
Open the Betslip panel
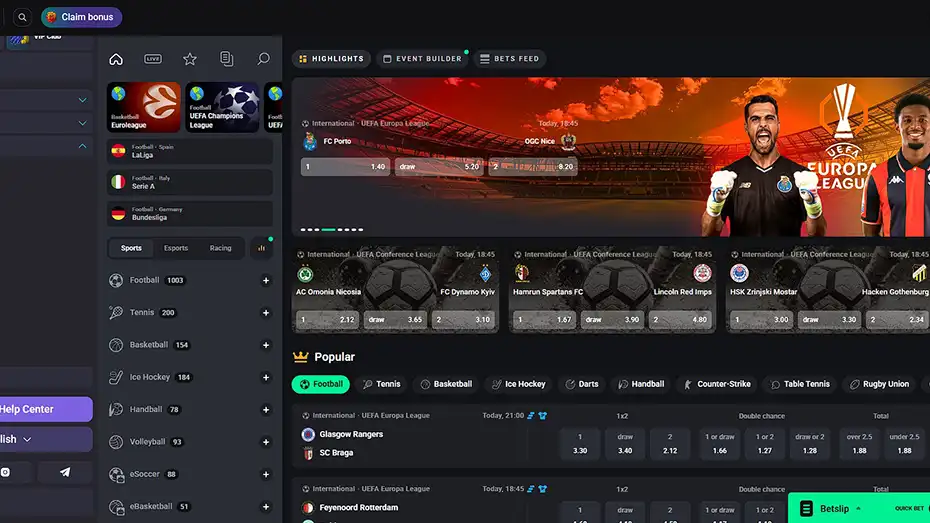pos(859,508)
